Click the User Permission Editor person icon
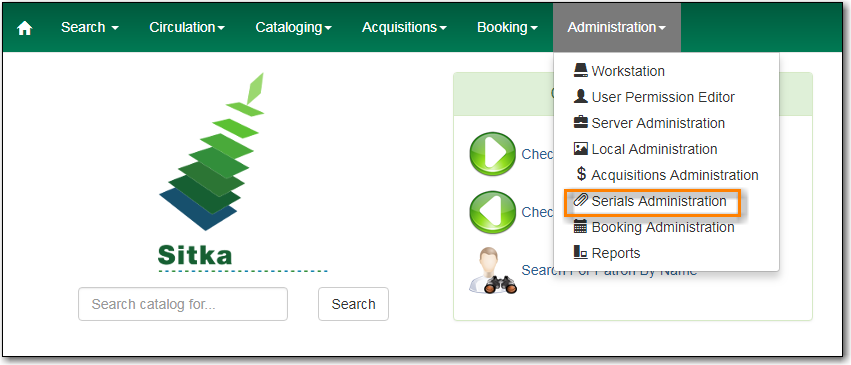The image size is (851, 365). (x=580, y=97)
